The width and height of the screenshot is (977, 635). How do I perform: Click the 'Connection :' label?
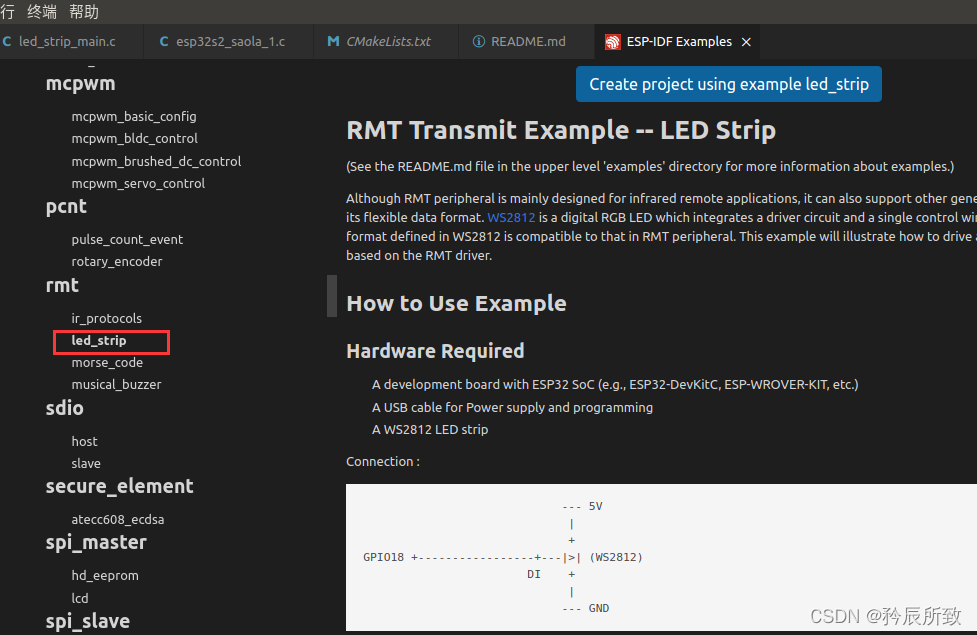(x=383, y=462)
